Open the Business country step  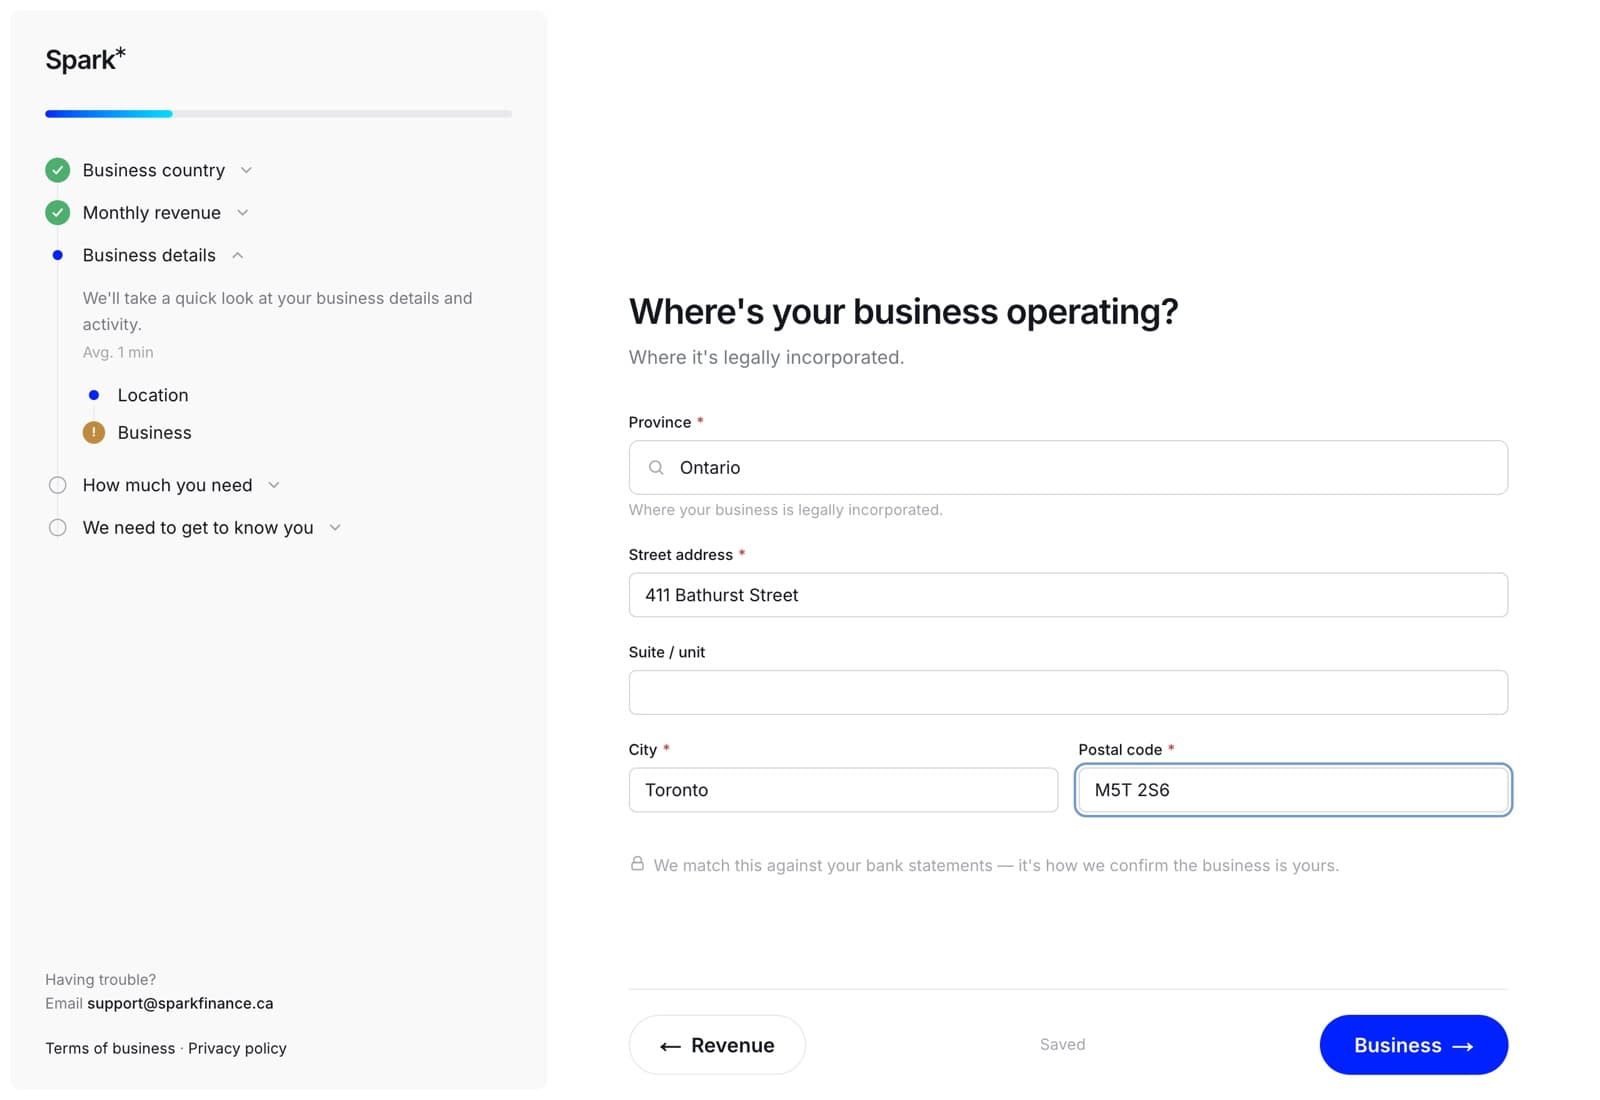point(154,170)
